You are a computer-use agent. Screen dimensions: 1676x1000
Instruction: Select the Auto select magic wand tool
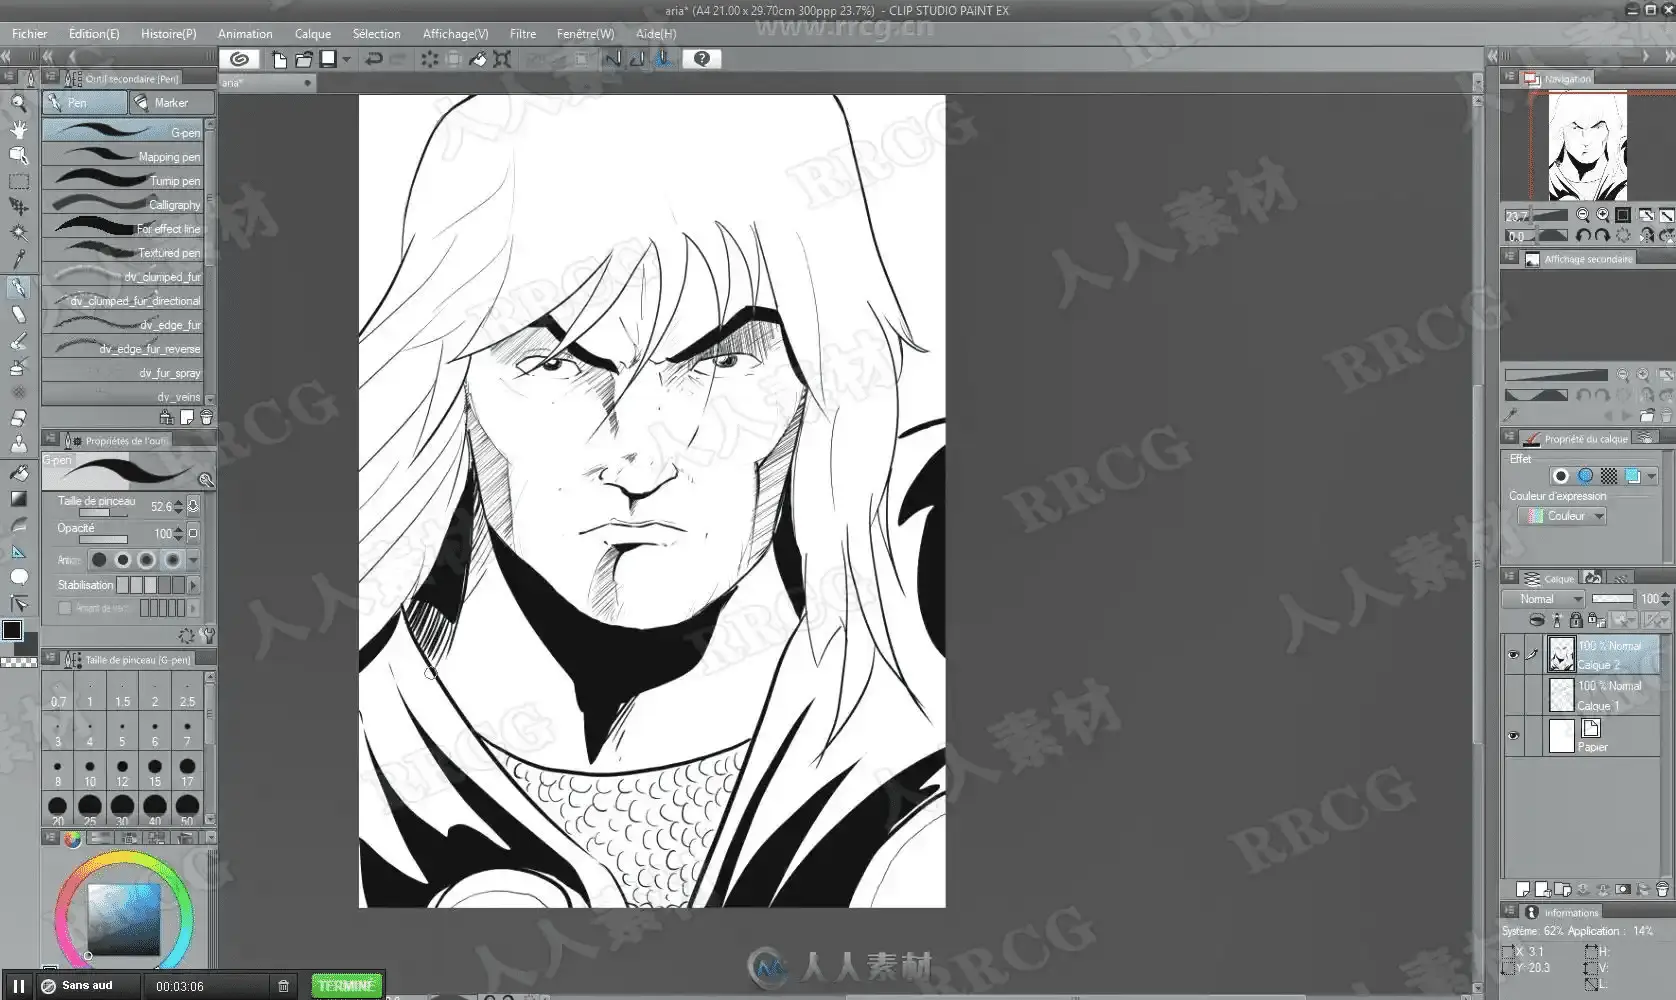click(x=18, y=232)
